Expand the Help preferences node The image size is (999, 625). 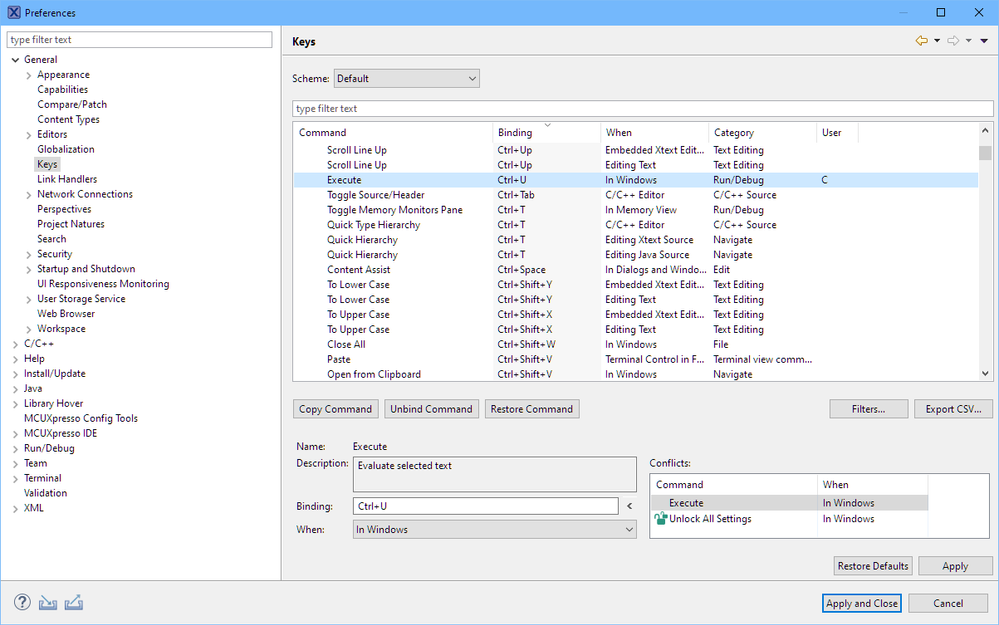pos(15,359)
